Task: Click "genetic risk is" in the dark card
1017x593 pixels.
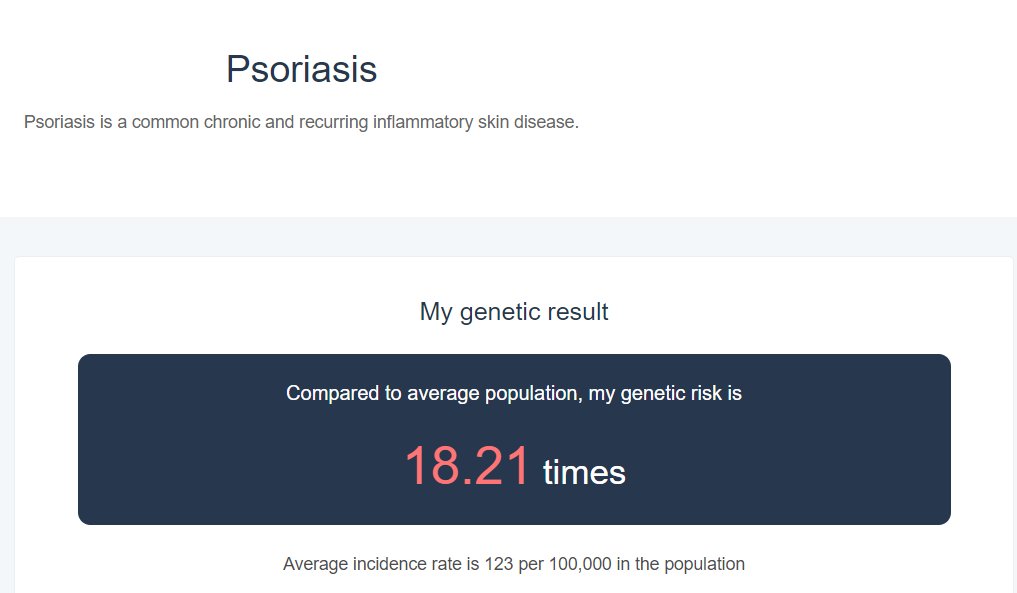Action: (681, 393)
